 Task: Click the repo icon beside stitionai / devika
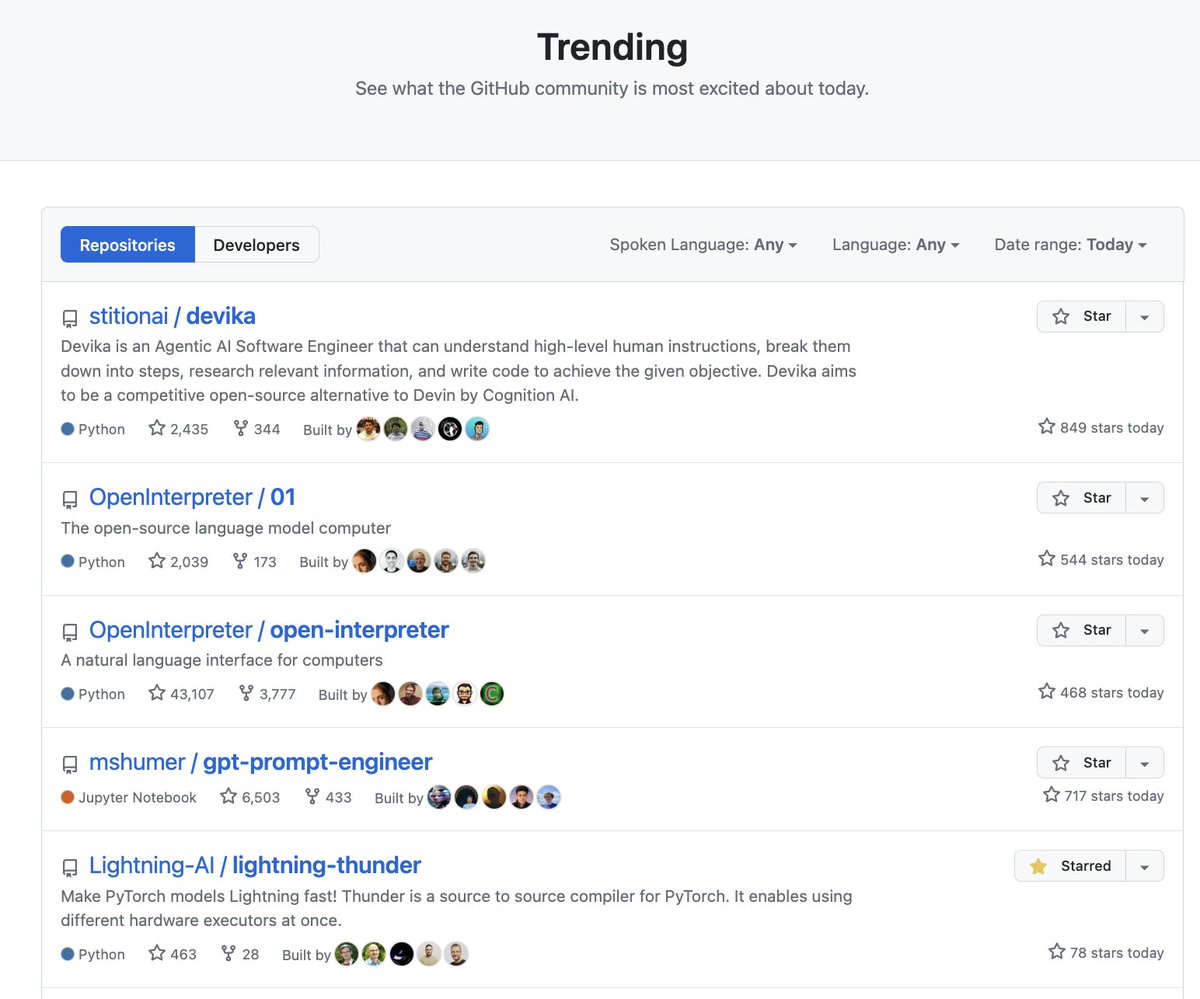[70, 318]
